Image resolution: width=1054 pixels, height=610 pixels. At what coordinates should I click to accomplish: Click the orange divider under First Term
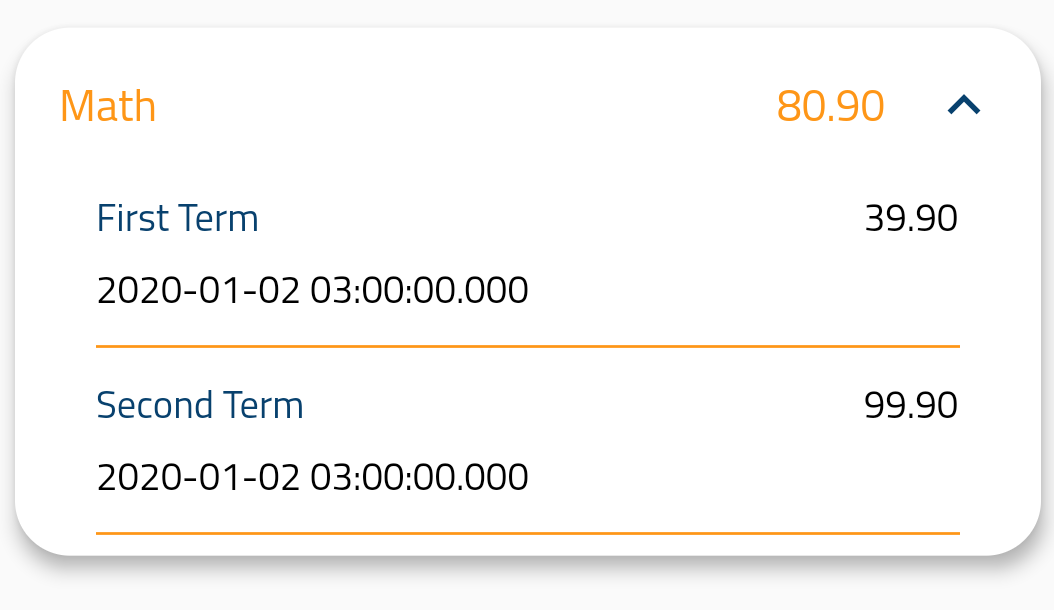click(x=527, y=345)
